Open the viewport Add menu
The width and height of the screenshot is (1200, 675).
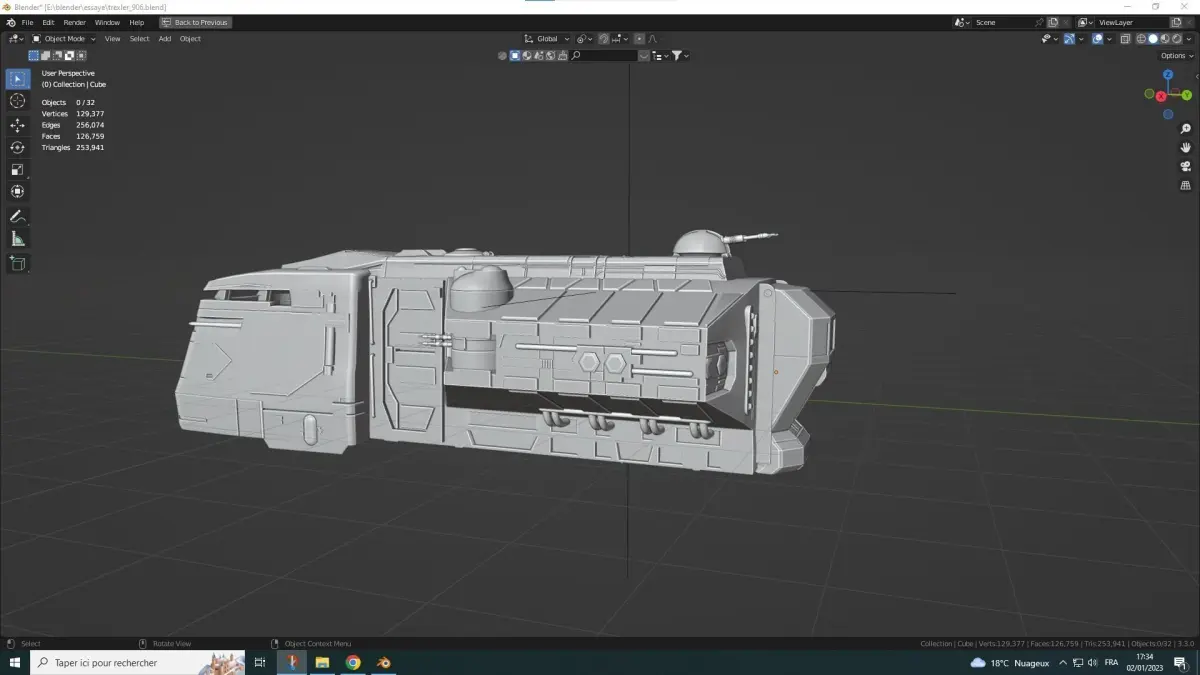click(165, 39)
